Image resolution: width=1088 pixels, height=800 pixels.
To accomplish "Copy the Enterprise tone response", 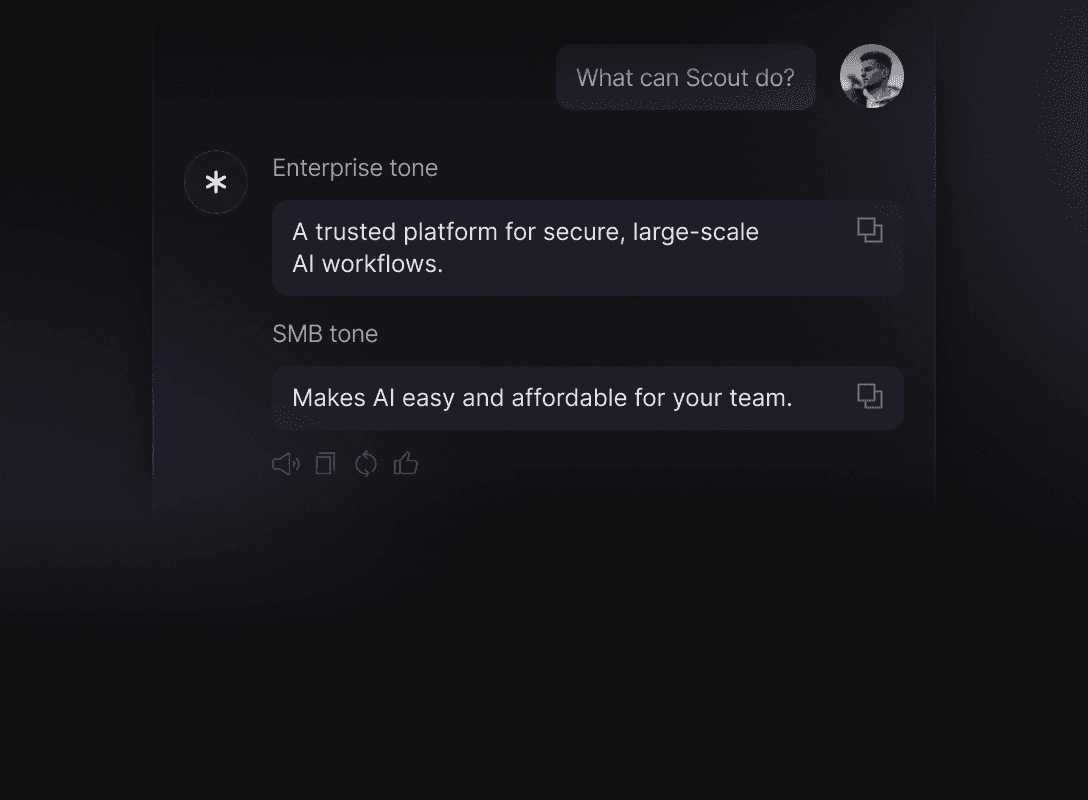I will 869,230.
